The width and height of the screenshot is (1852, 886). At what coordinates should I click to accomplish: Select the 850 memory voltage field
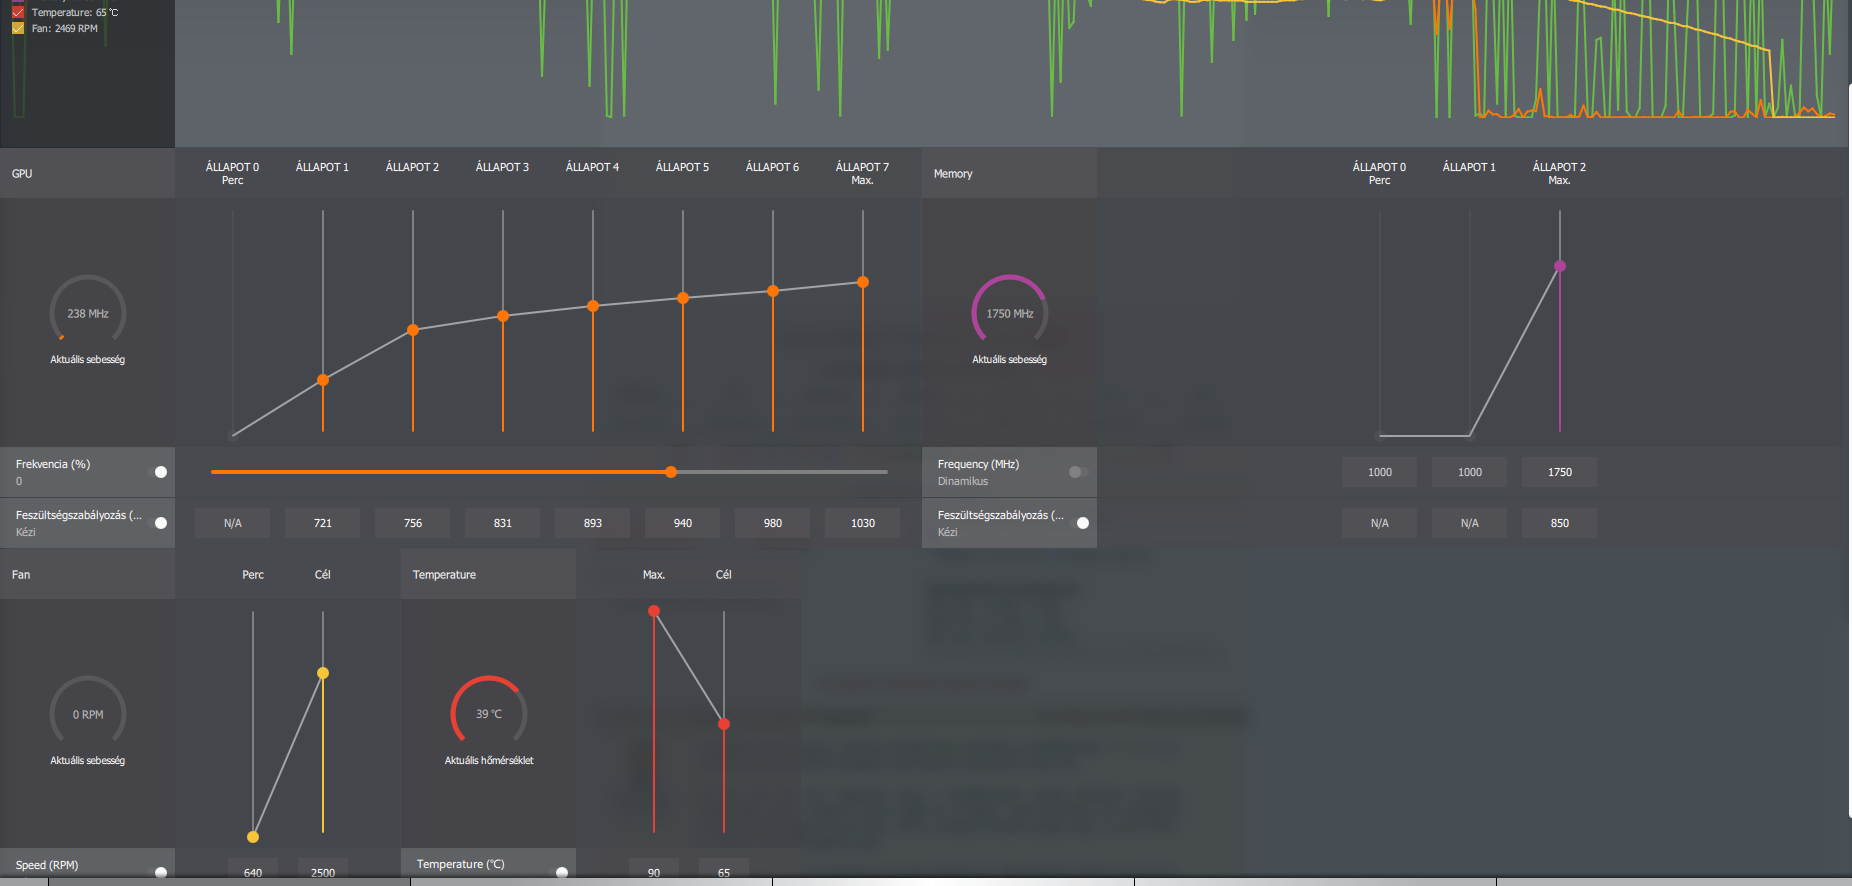click(x=1560, y=523)
